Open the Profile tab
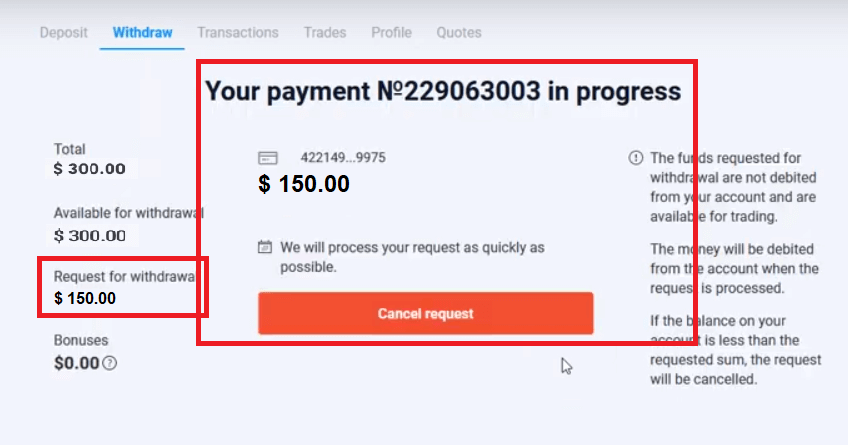Image resolution: width=848 pixels, height=445 pixels. pos(391,33)
